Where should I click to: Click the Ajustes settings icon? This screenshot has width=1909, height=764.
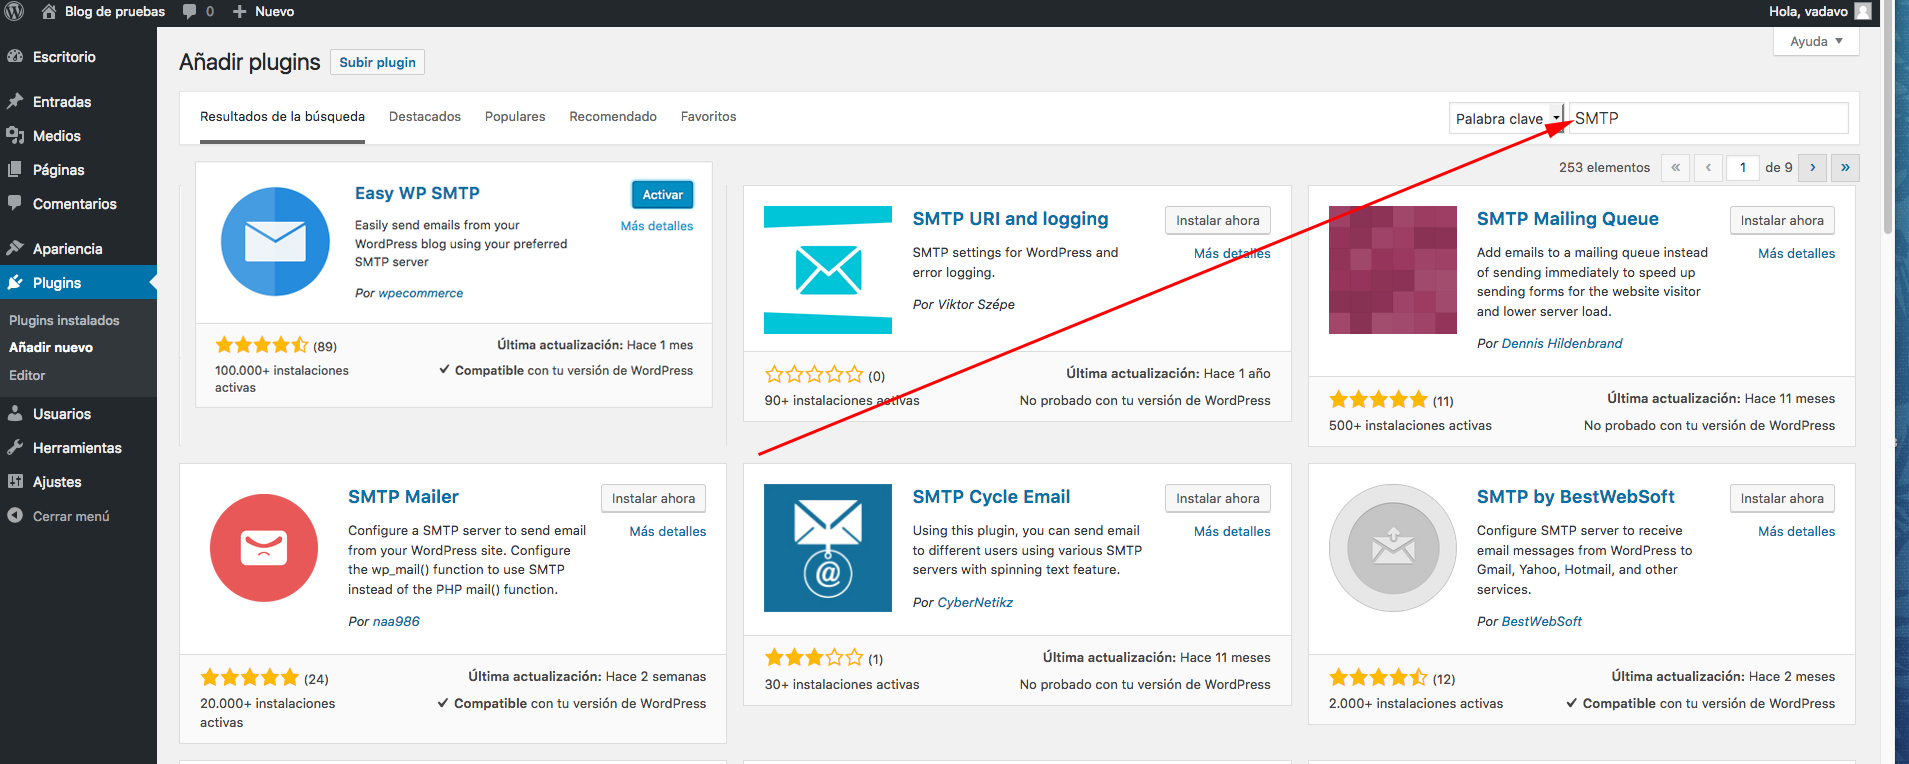[x=15, y=482]
